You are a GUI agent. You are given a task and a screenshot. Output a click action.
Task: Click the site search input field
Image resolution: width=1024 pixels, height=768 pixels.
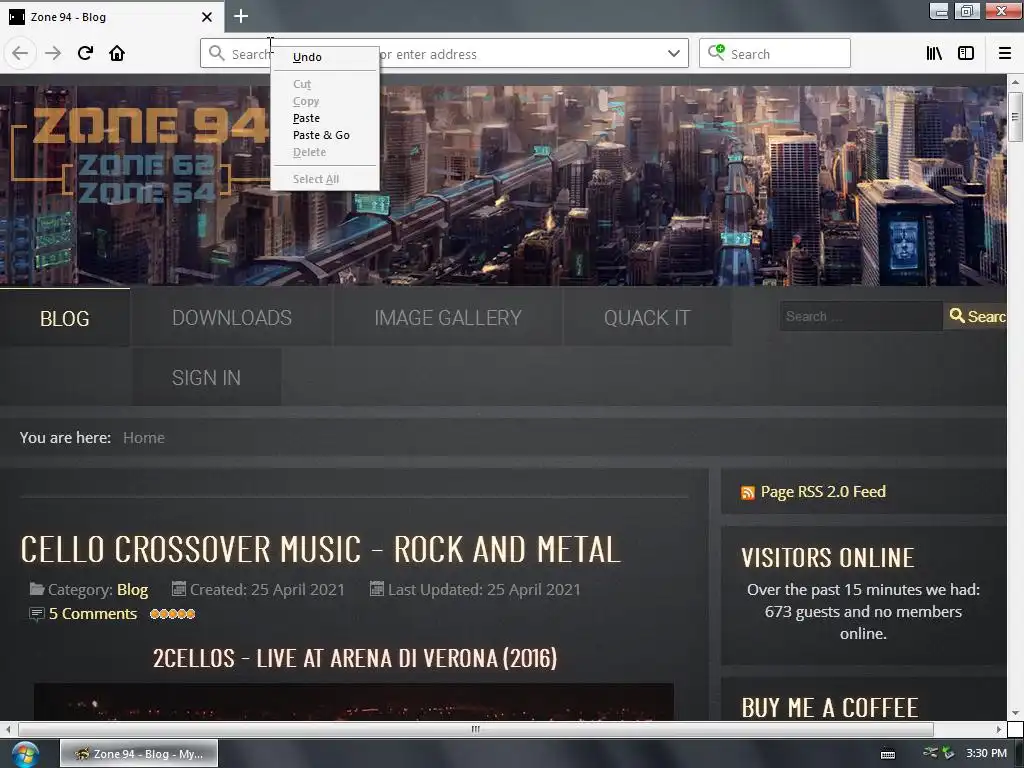click(861, 316)
